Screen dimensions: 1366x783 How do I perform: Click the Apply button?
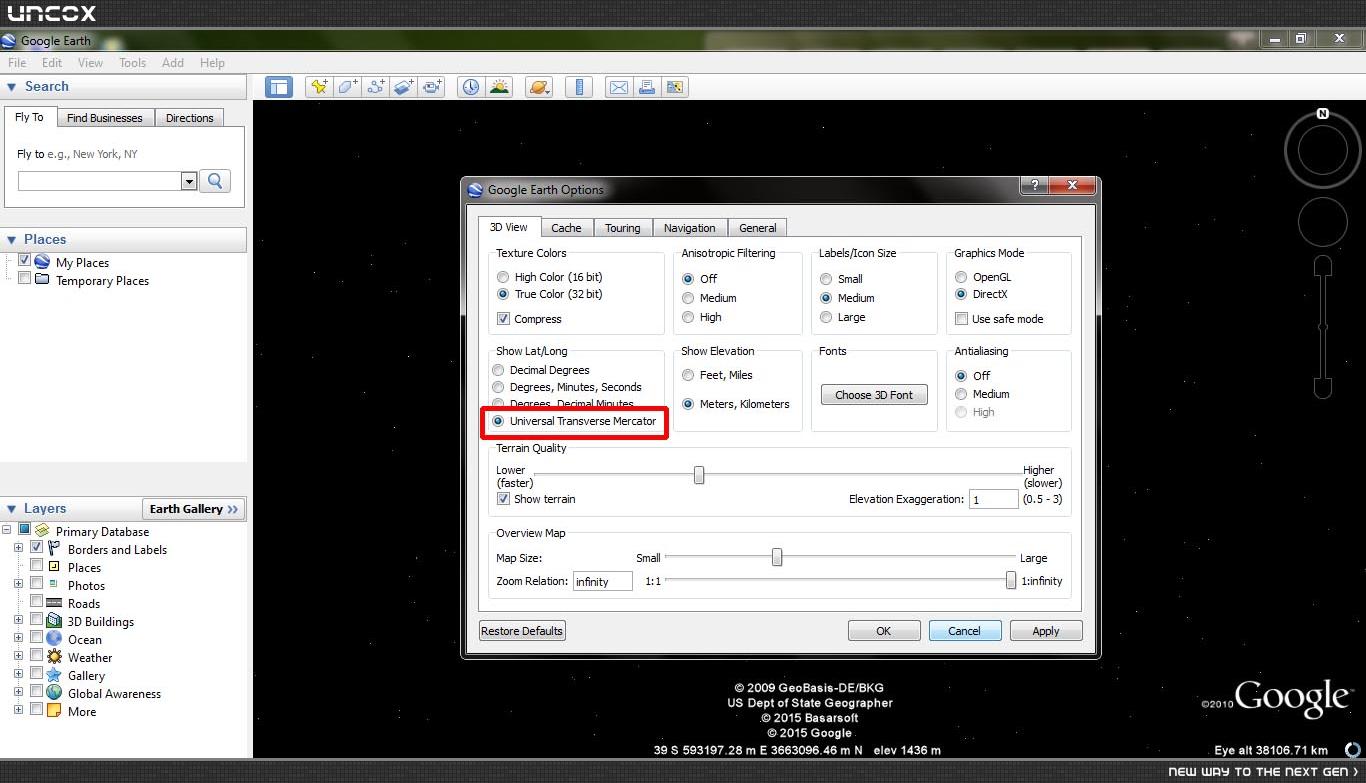point(1045,631)
